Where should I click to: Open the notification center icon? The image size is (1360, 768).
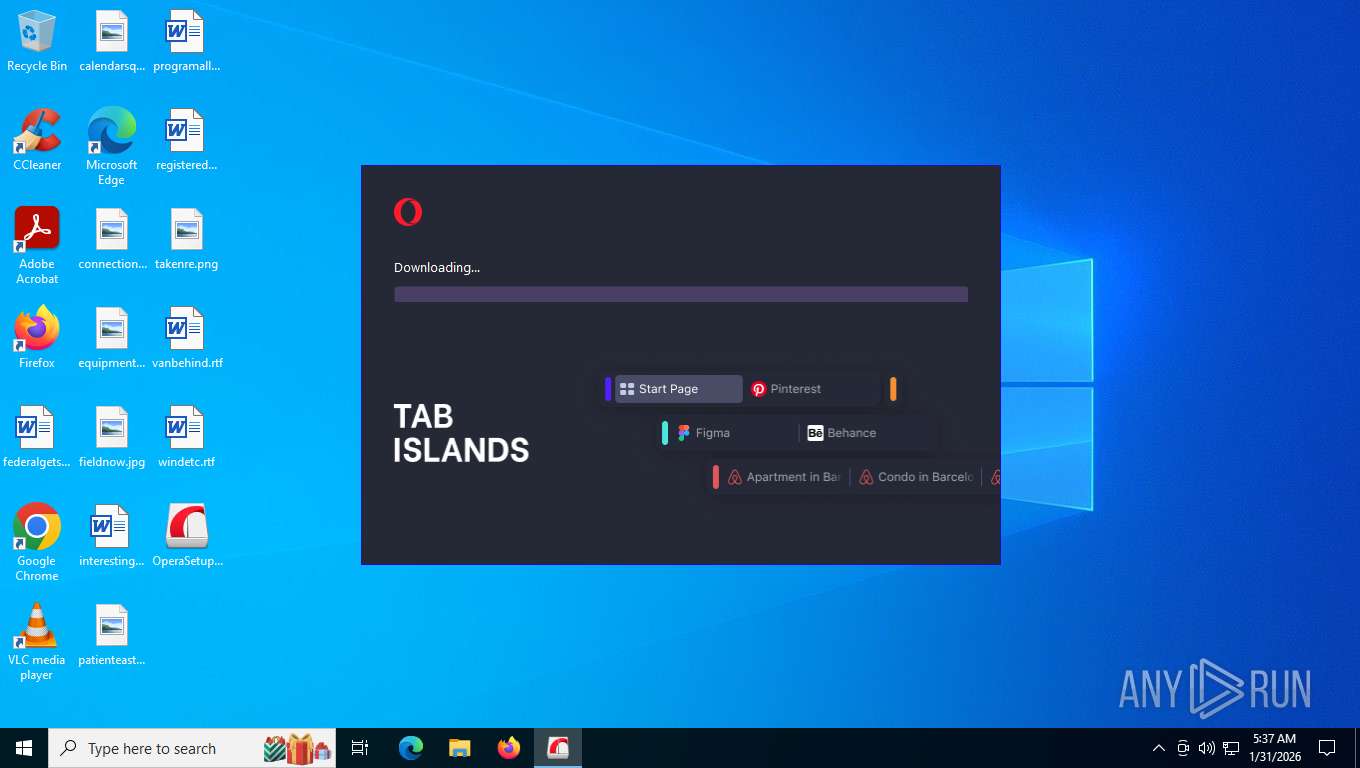pos(1328,748)
